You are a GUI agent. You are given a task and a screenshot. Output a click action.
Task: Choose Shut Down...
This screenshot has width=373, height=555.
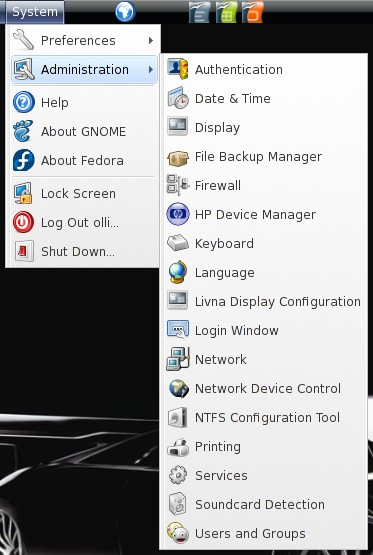point(84,252)
